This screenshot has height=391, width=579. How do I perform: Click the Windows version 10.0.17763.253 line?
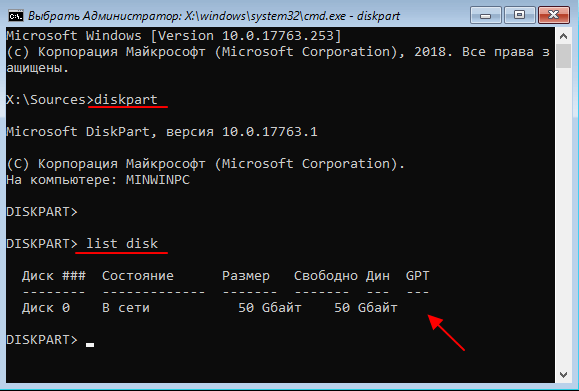[x=174, y=36]
